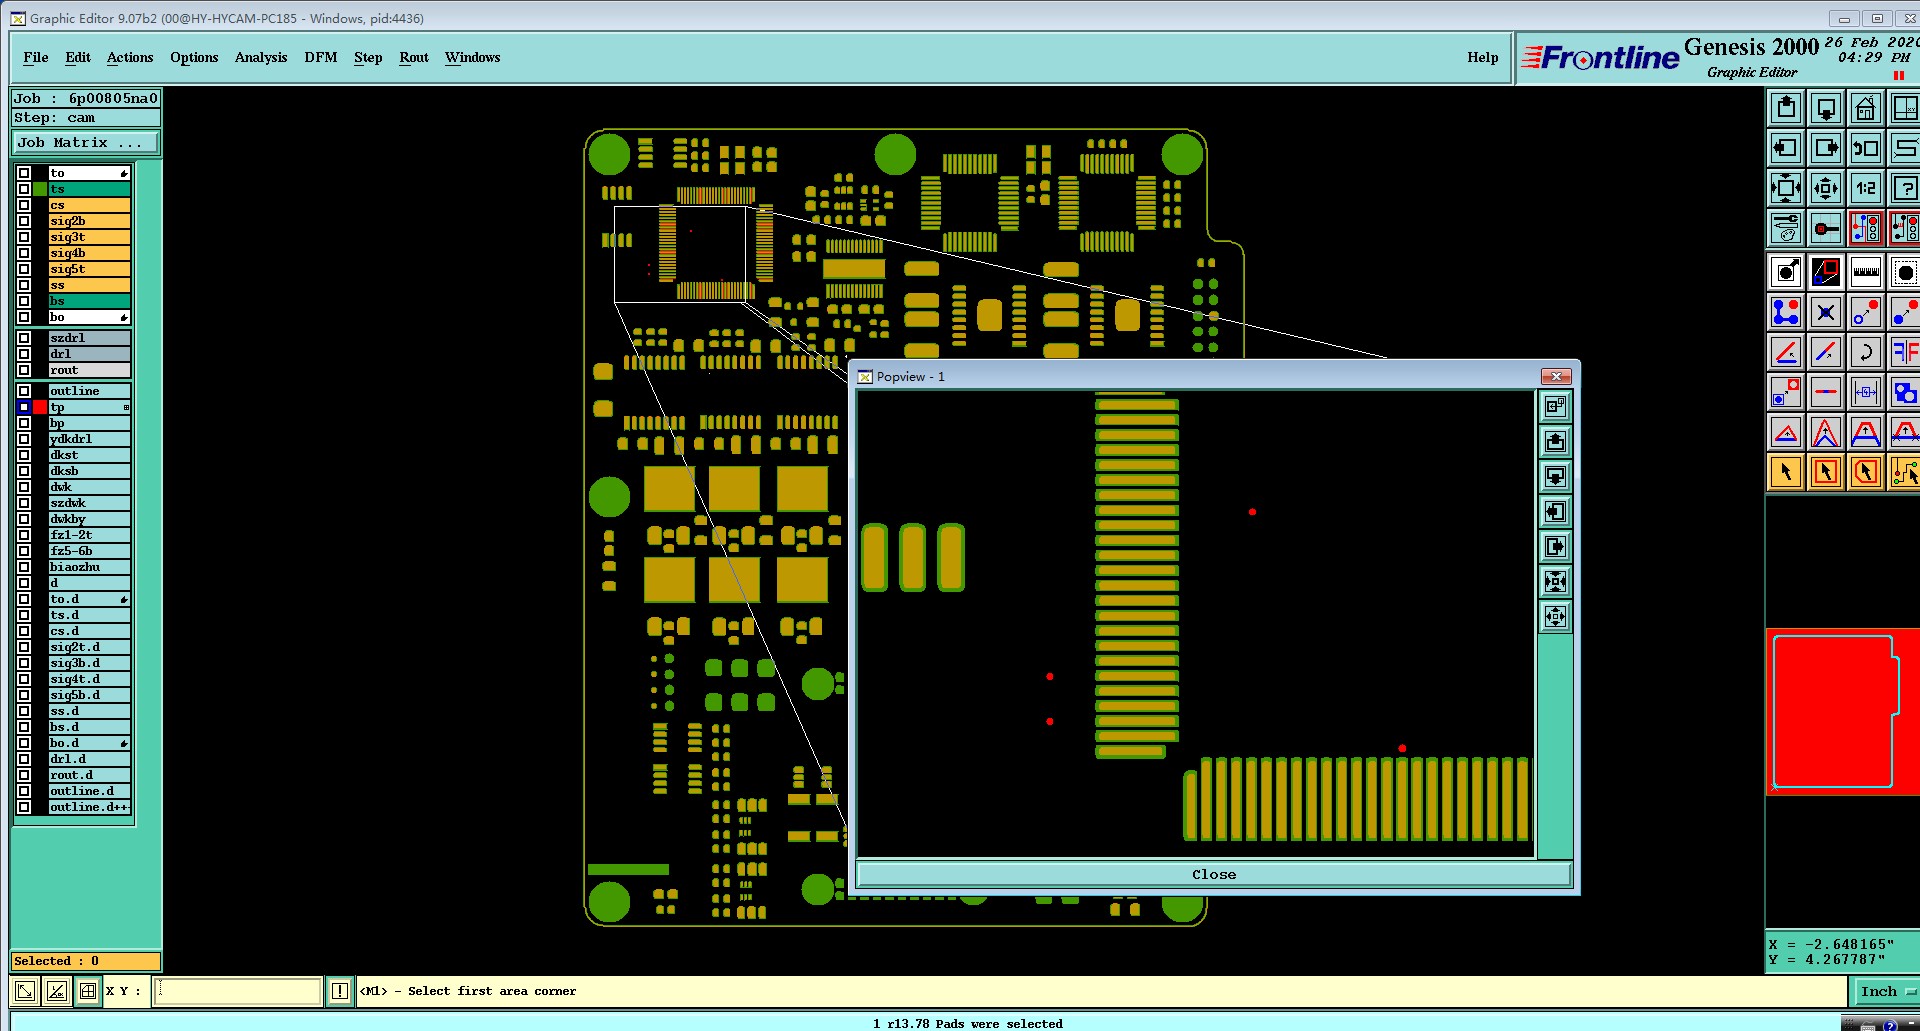Screen dimensions: 1920x1031
Task: Click the zoom out icon in main toolbar
Action: 1826,188
